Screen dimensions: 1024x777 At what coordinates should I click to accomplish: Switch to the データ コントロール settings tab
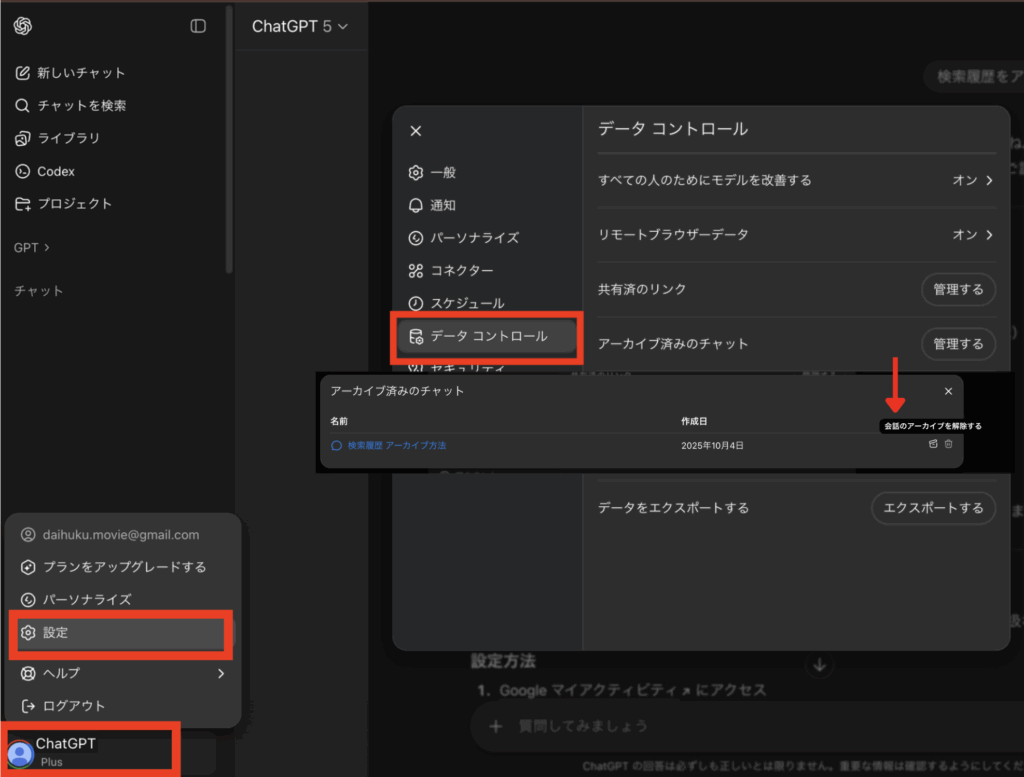click(x=487, y=337)
